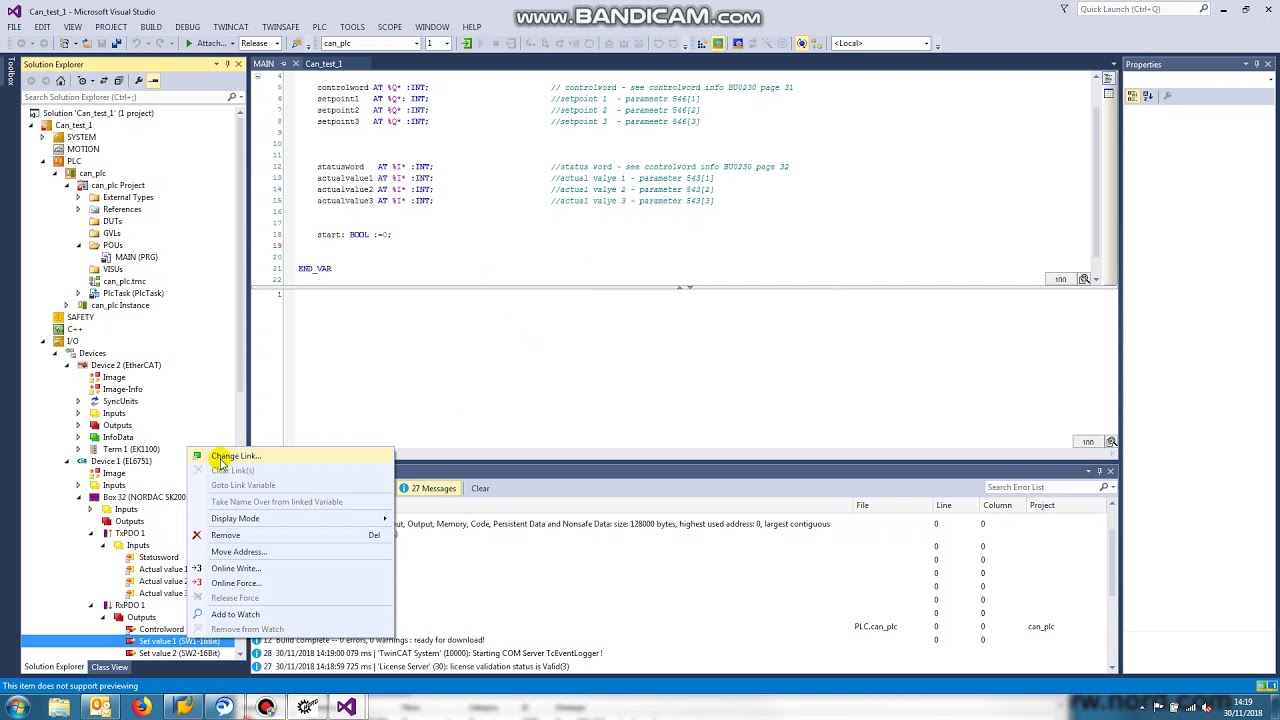Toggle the 27 Messages filter
The height and width of the screenshot is (720, 1280).
pyautogui.click(x=428, y=488)
